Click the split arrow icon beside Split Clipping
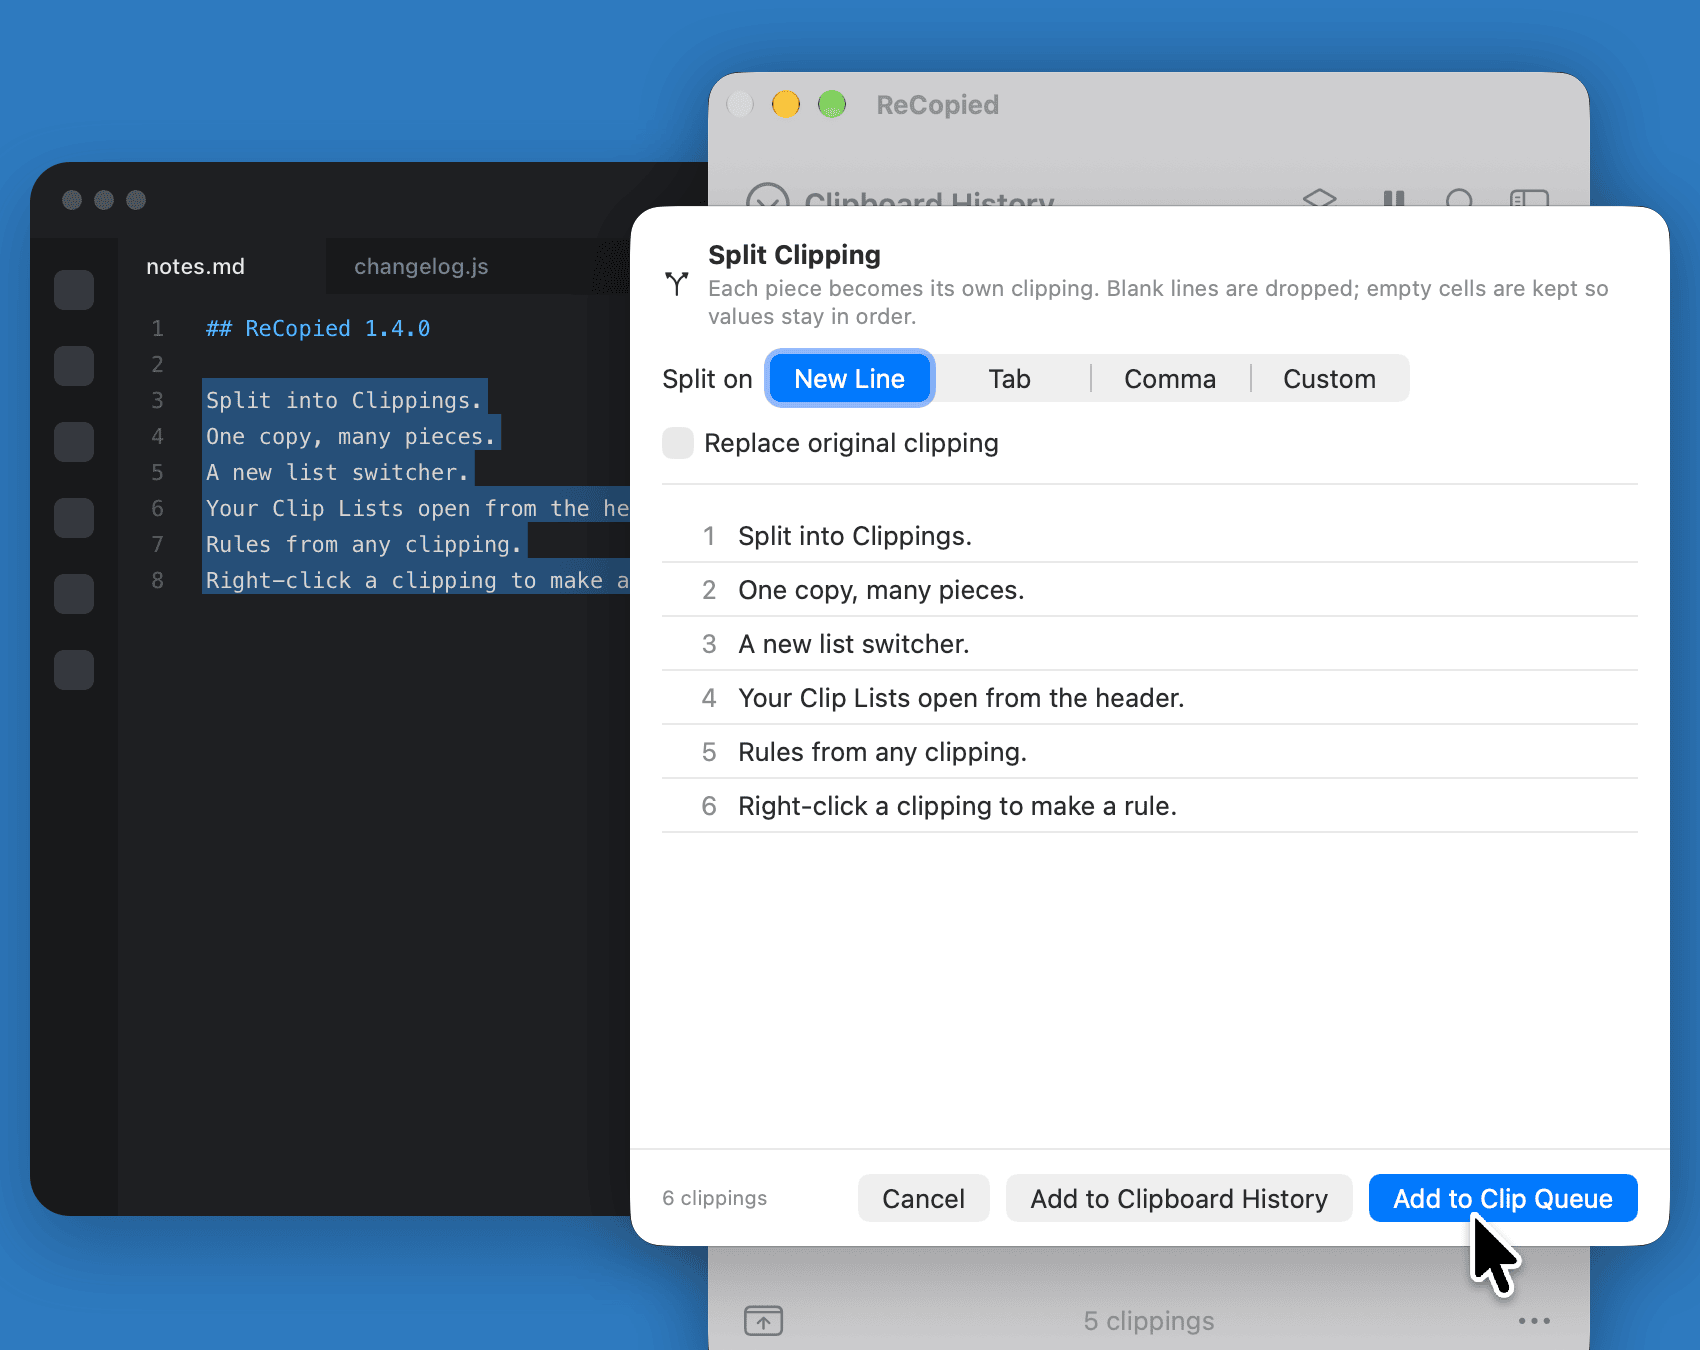 (x=677, y=284)
